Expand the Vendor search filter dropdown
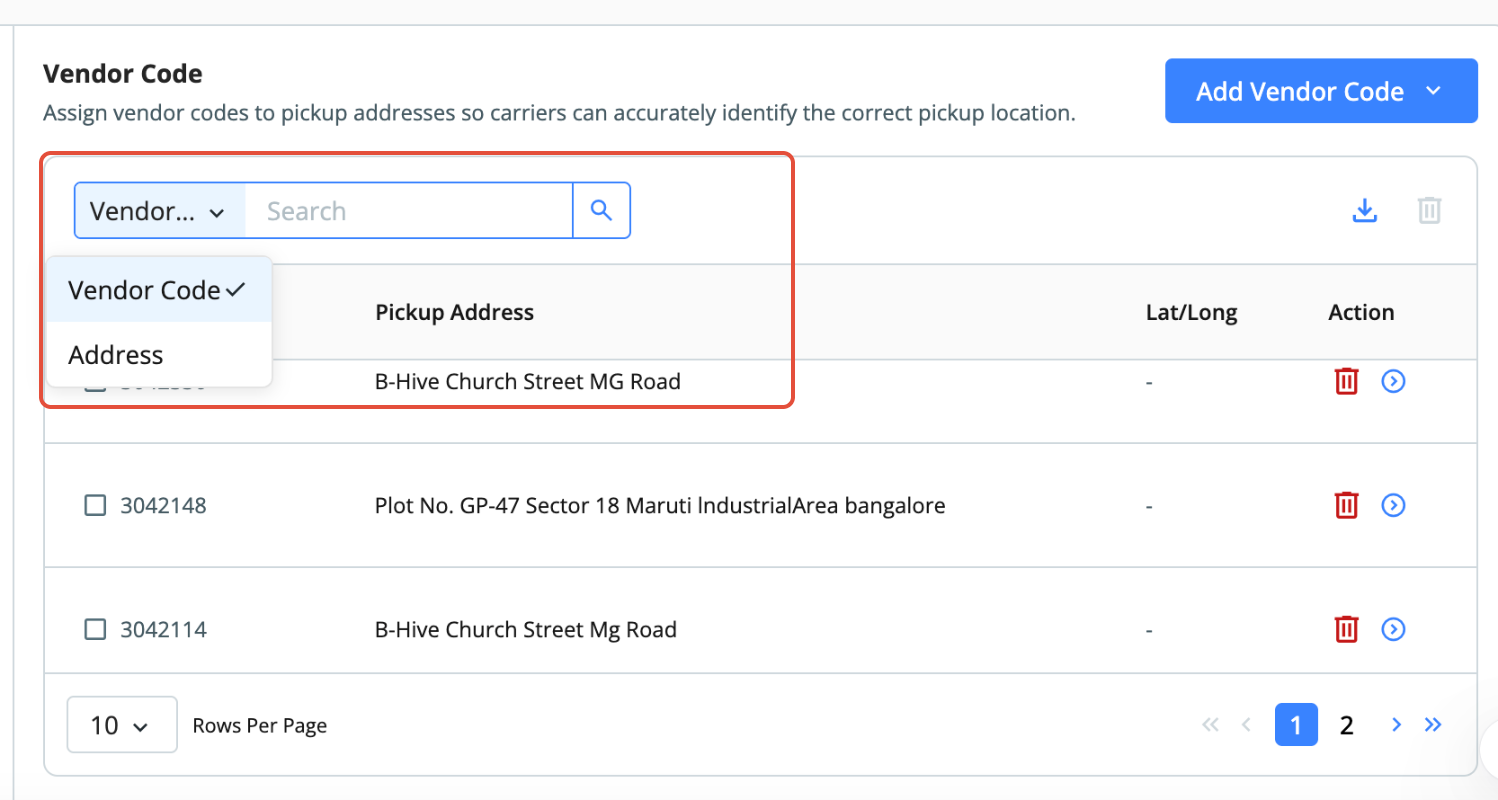This screenshot has width=1498, height=800. pos(160,211)
